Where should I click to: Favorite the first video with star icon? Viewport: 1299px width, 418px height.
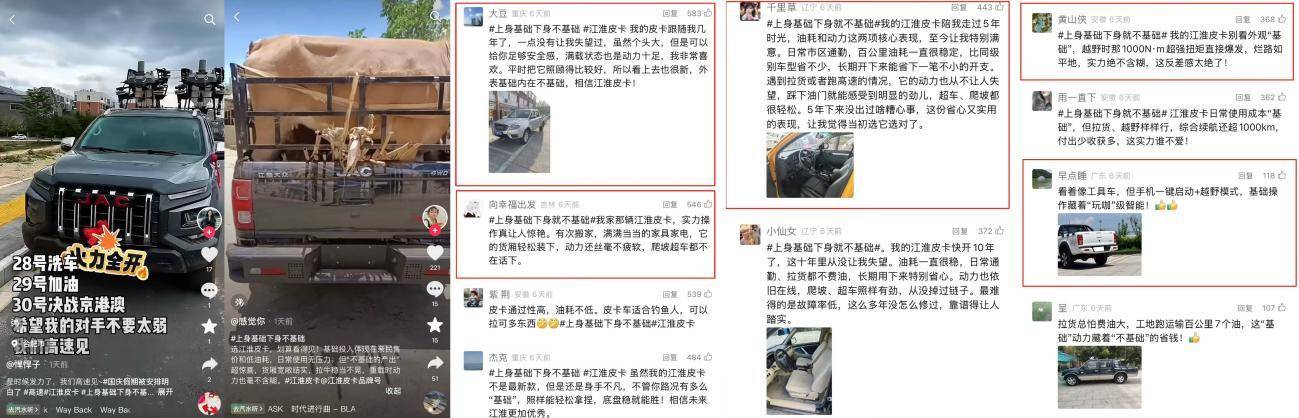pyautogui.click(x=209, y=326)
